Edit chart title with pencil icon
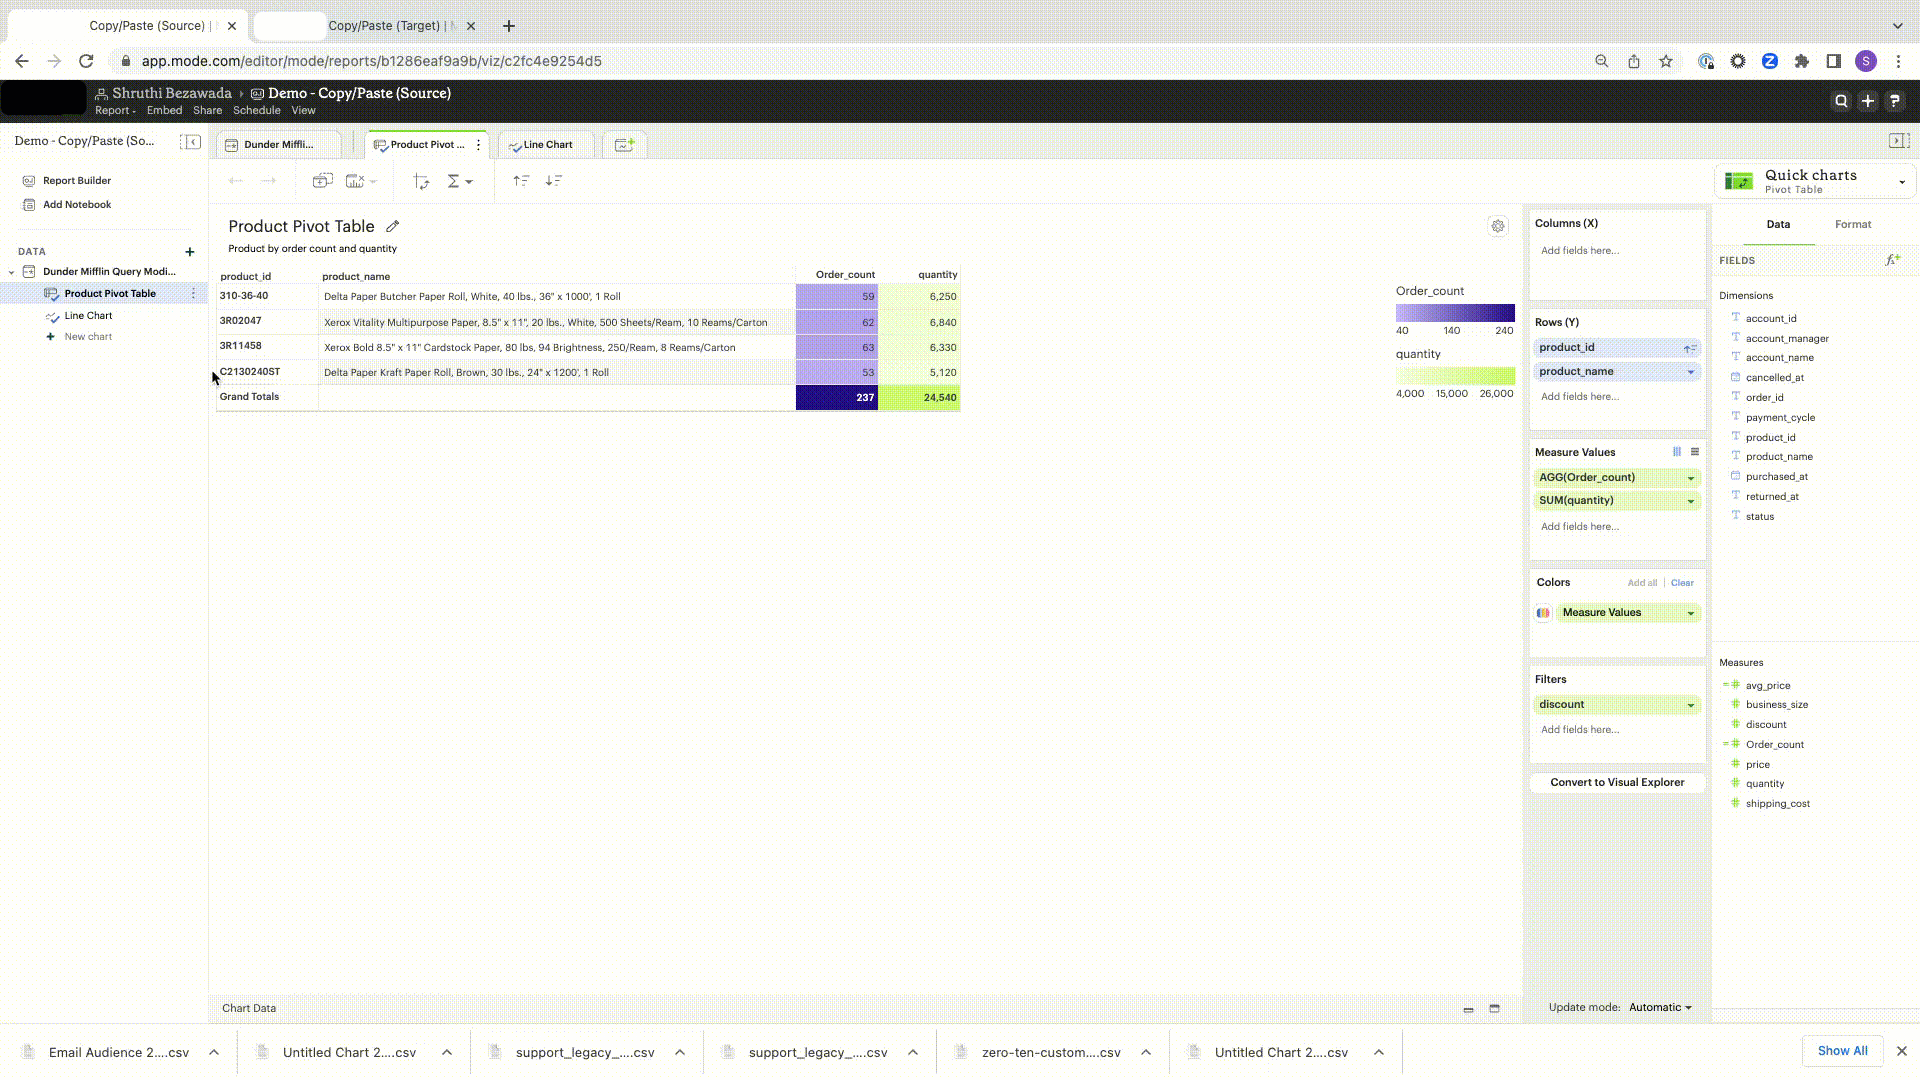1920x1080 pixels. 393,227
